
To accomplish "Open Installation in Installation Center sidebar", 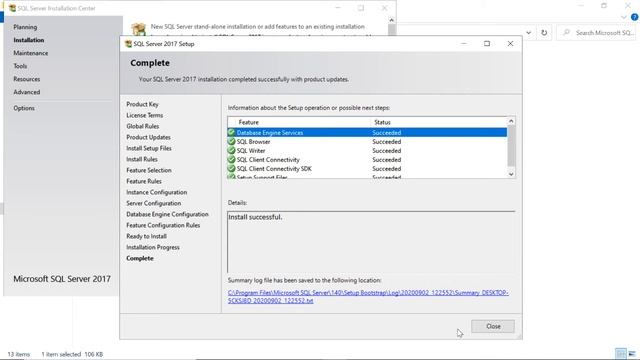I will point(29,40).
